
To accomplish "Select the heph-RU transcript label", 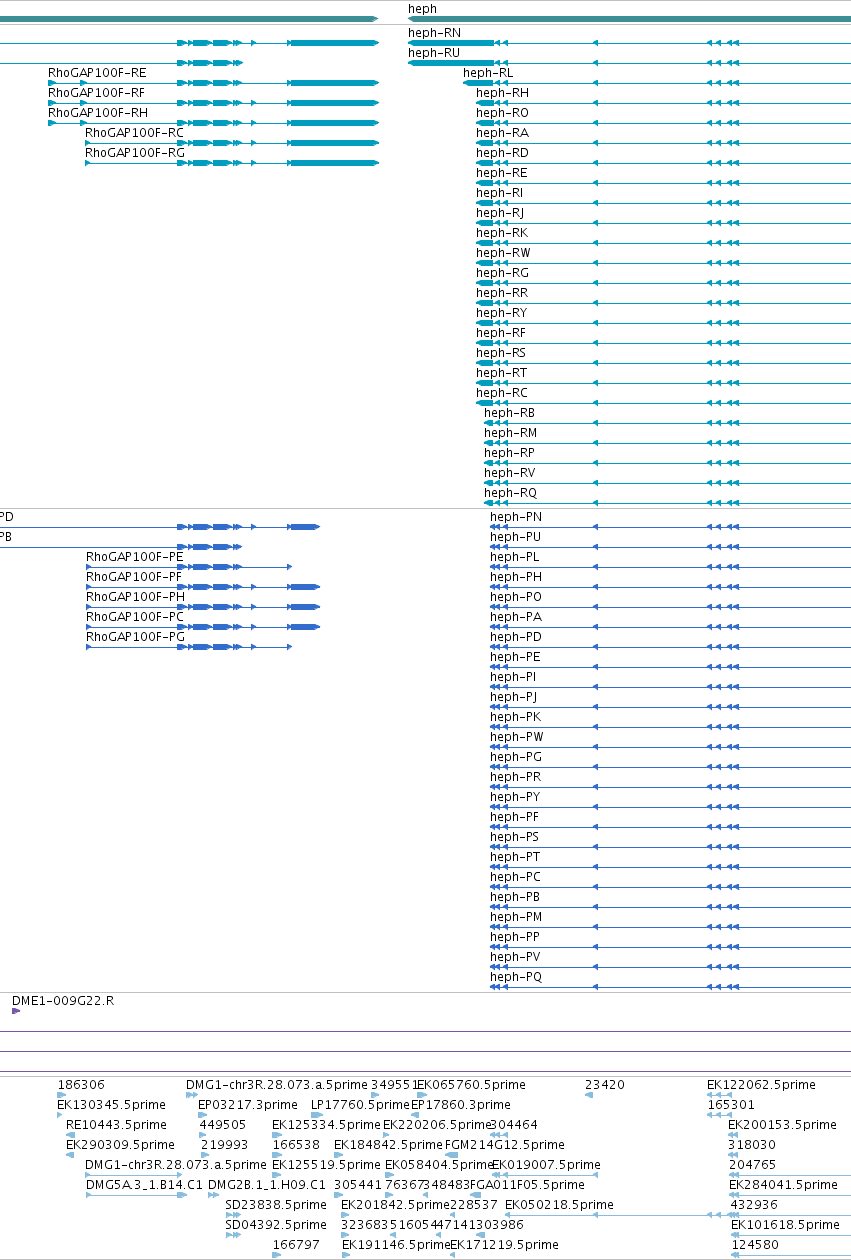I will 434,53.
